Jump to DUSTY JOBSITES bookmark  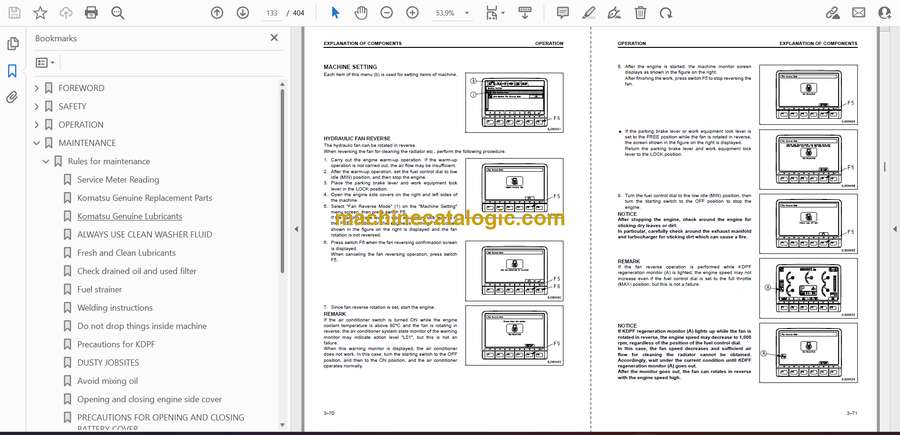coord(108,363)
